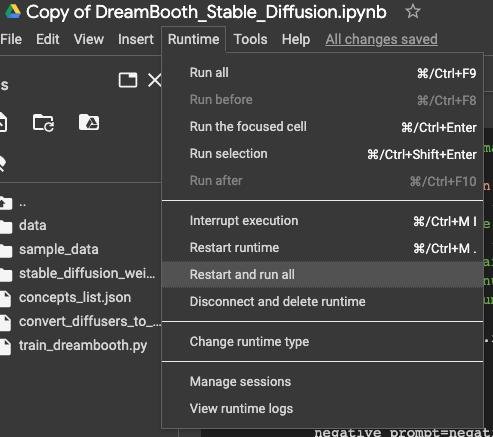Image resolution: width=493 pixels, height=437 pixels.
Task: Close the files sidebar with X
Action: [x=155, y=80]
